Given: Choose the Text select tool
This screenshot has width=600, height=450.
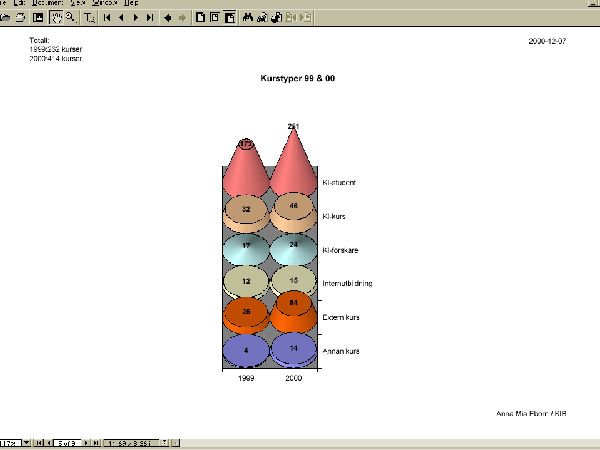Looking at the screenshot, I should coord(89,17).
